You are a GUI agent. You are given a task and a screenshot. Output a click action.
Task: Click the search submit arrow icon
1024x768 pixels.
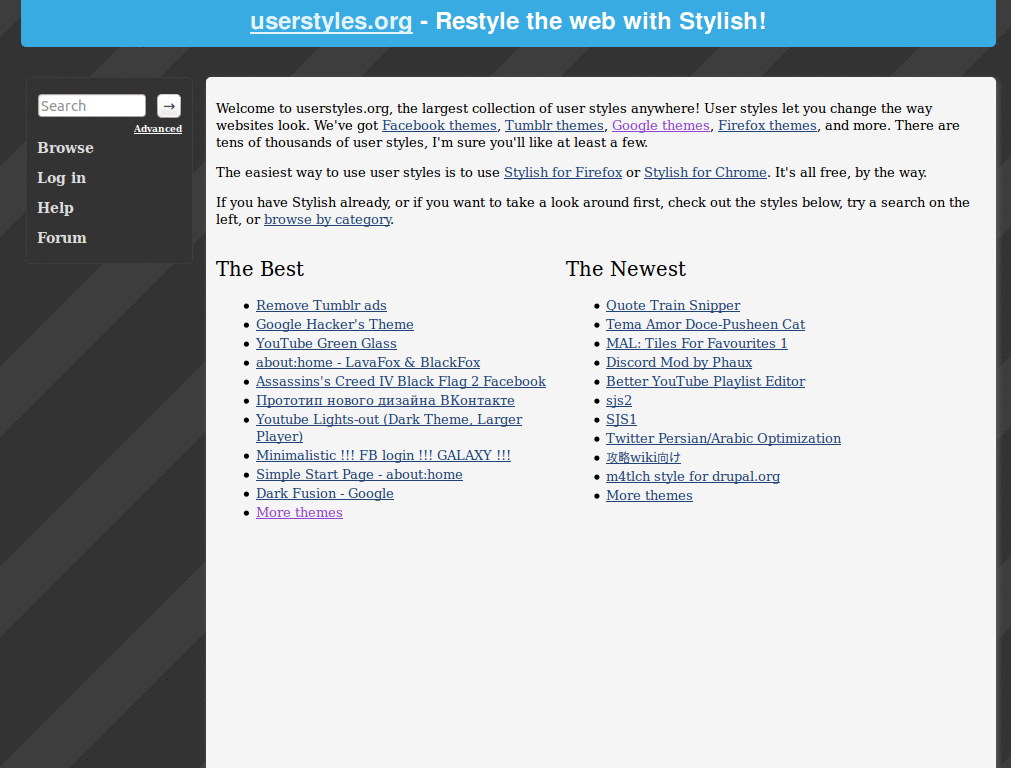pyautogui.click(x=168, y=105)
